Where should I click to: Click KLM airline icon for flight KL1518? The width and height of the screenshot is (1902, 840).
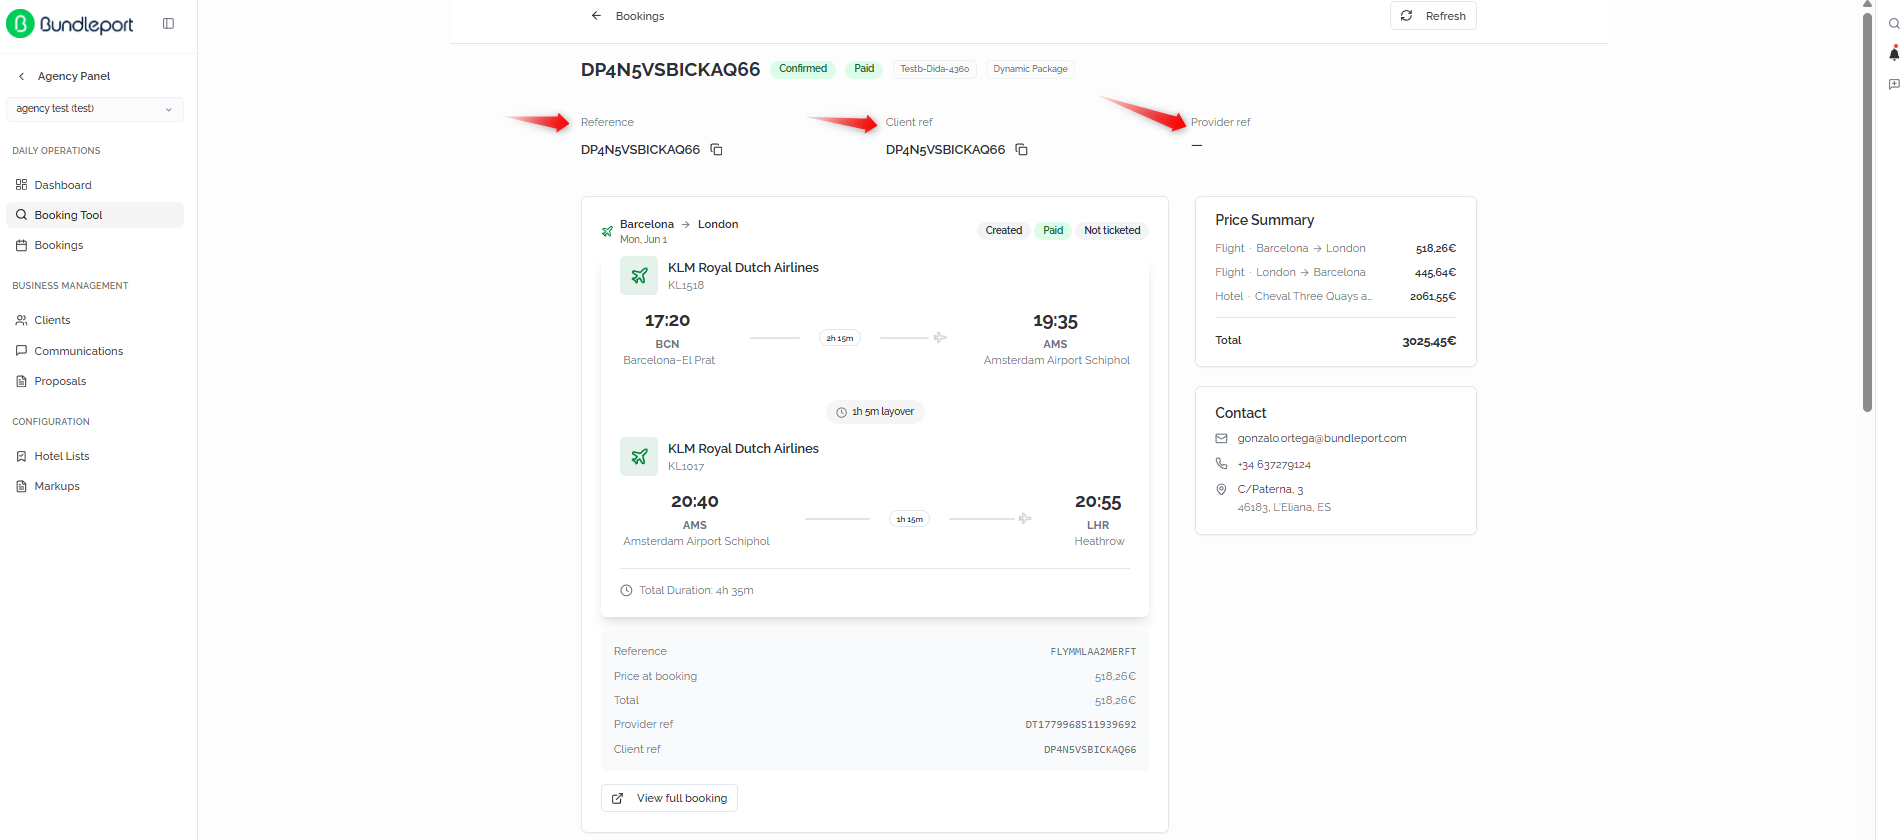click(639, 275)
